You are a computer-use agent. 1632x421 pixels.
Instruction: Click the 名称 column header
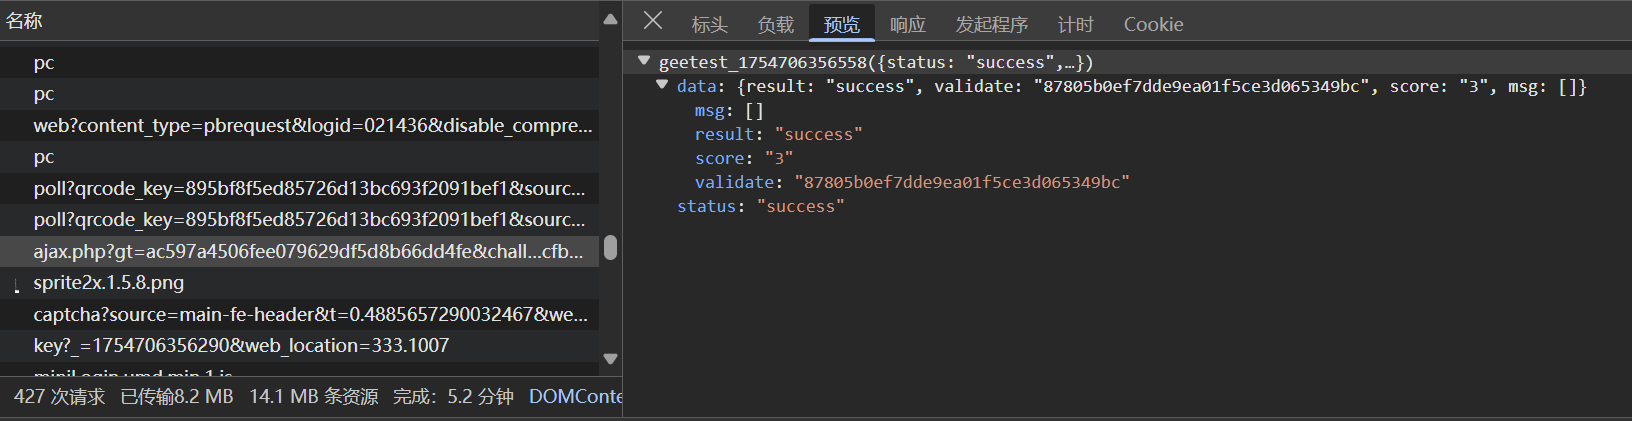click(x=25, y=21)
